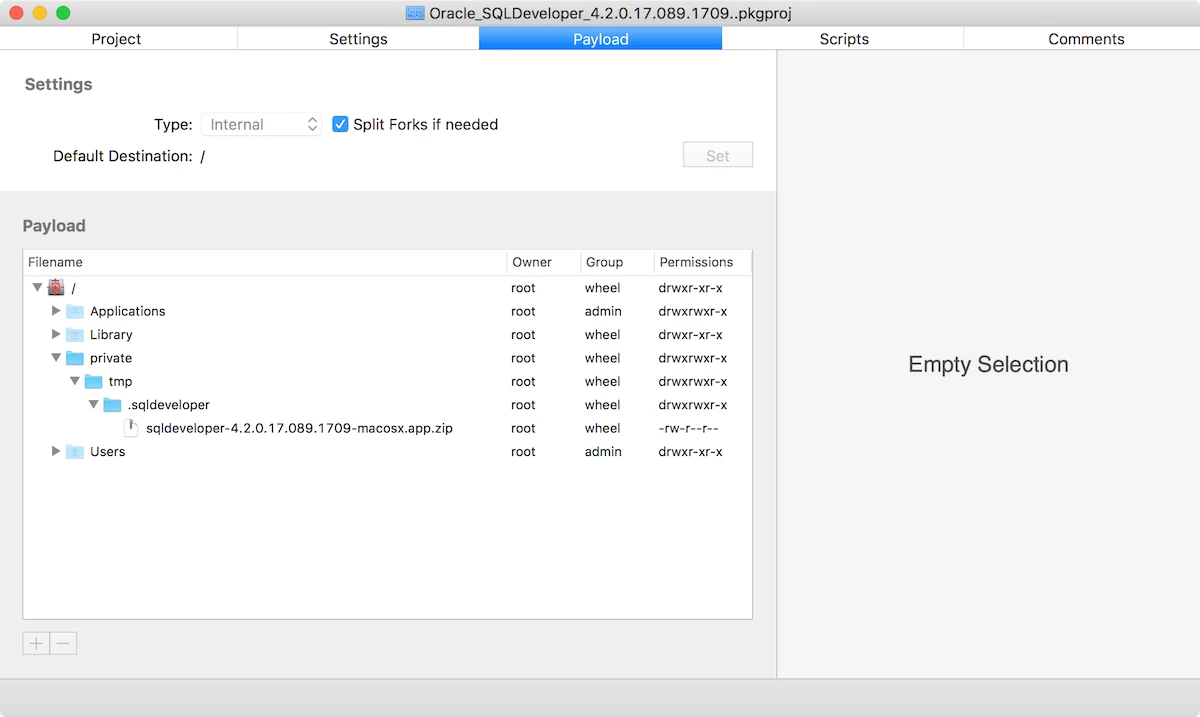Click the root disk icon
Image resolution: width=1200 pixels, height=717 pixels.
click(x=56, y=288)
